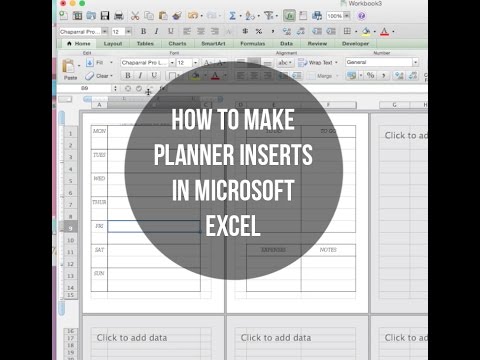This screenshot has width=480, height=360.
Task: Click the Undo icon
Action: (193, 15)
